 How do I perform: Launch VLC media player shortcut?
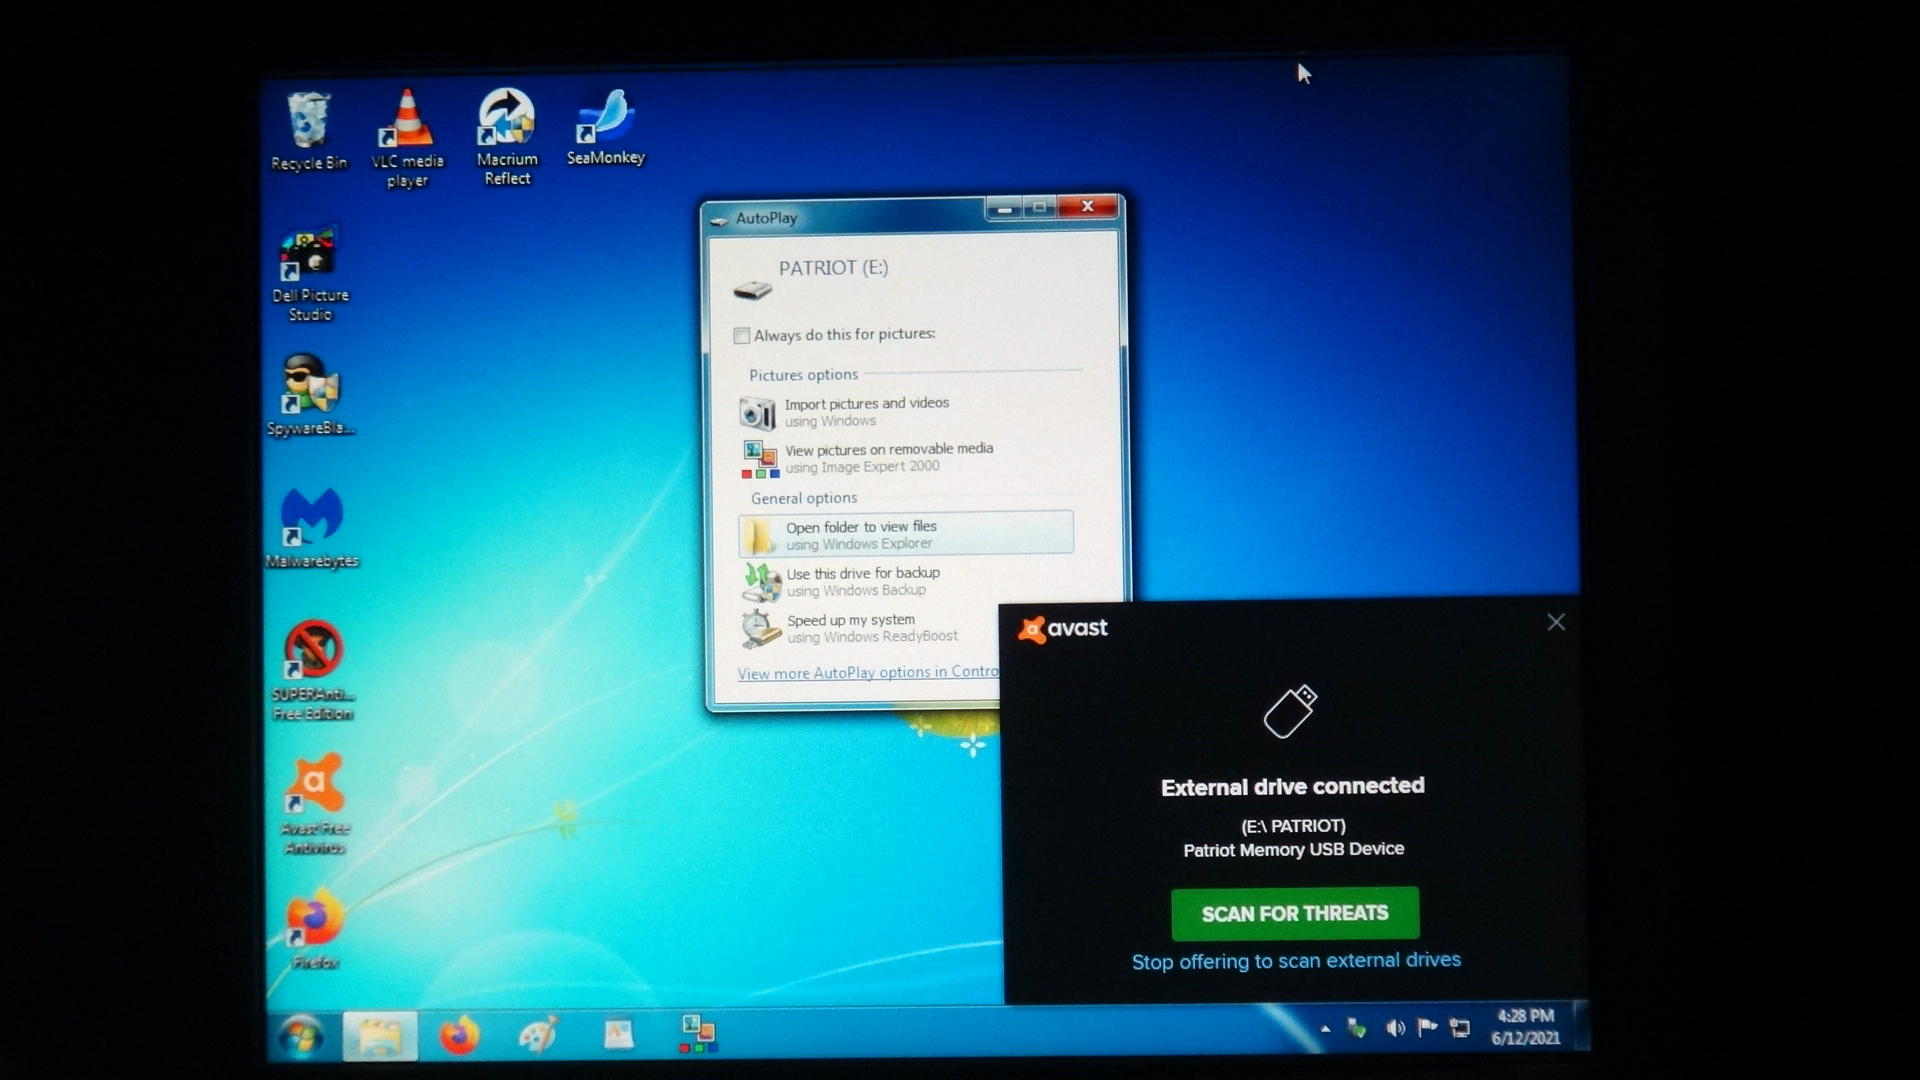[x=407, y=139]
